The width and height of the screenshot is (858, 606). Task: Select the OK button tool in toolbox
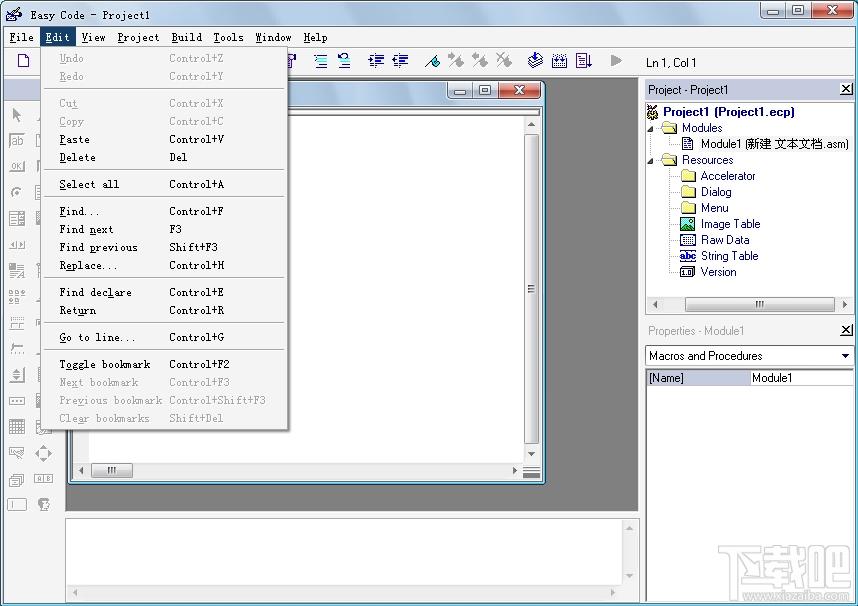click(x=17, y=166)
